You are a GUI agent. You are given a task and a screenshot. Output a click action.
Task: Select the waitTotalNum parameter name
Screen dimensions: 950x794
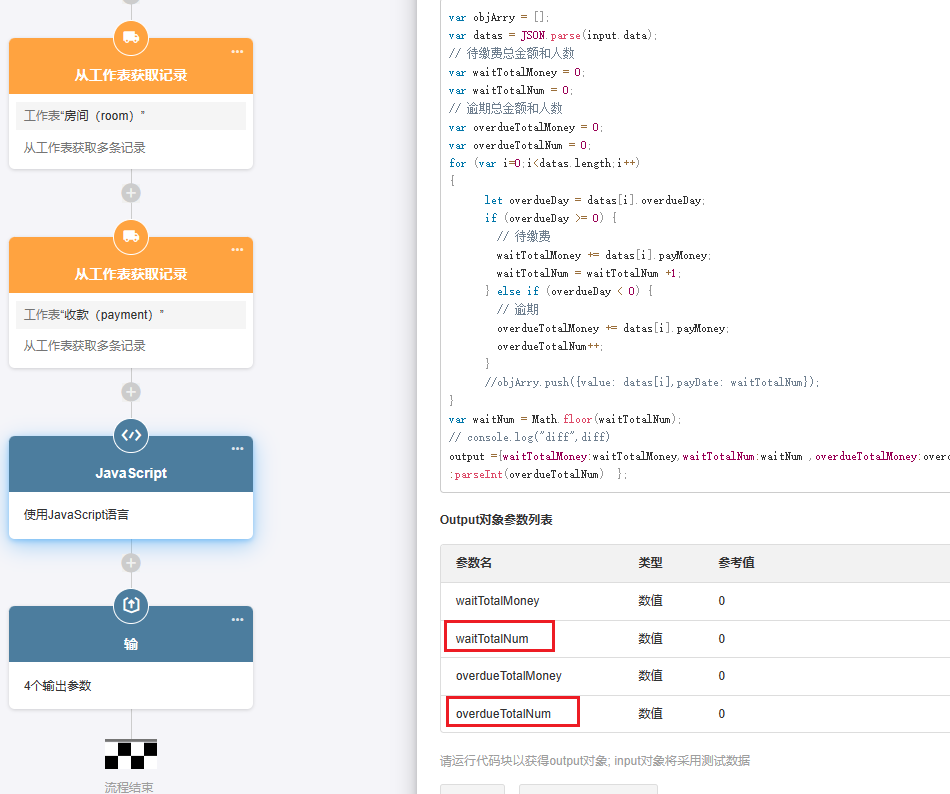point(492,638)
